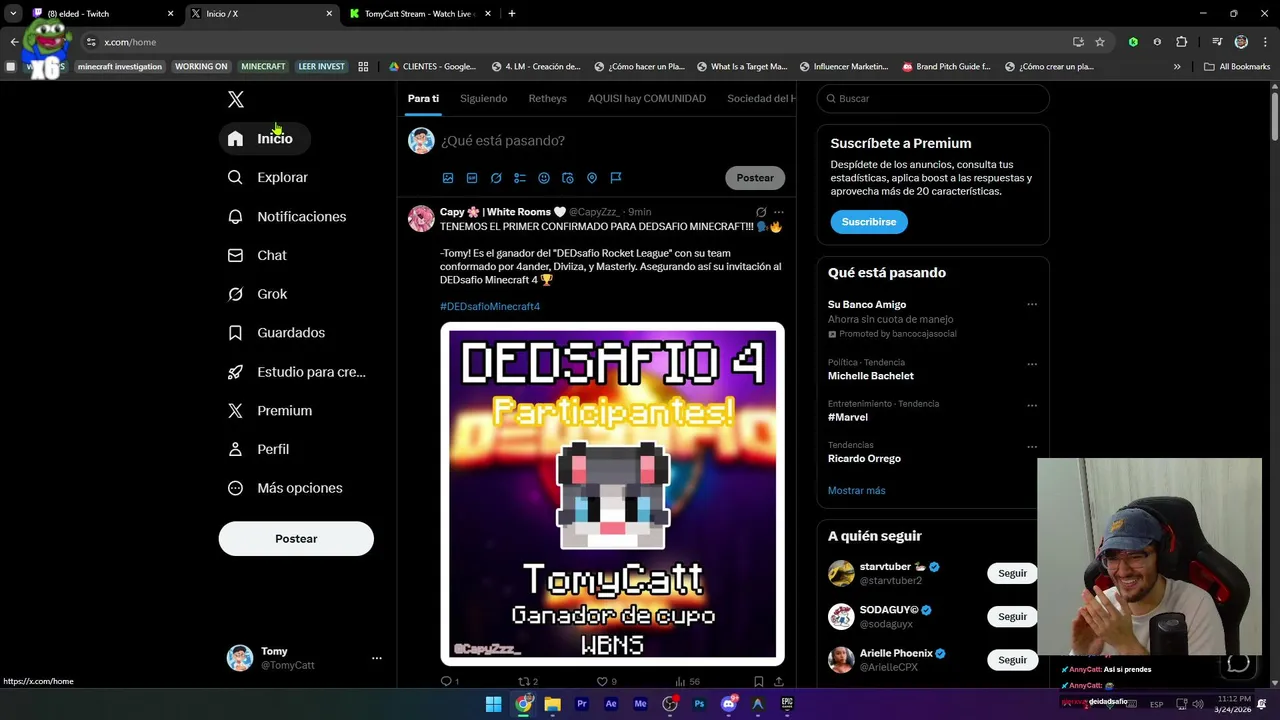
Task: Open #DEDsafioMinecraft4 hashtag link
Action: 490,306
